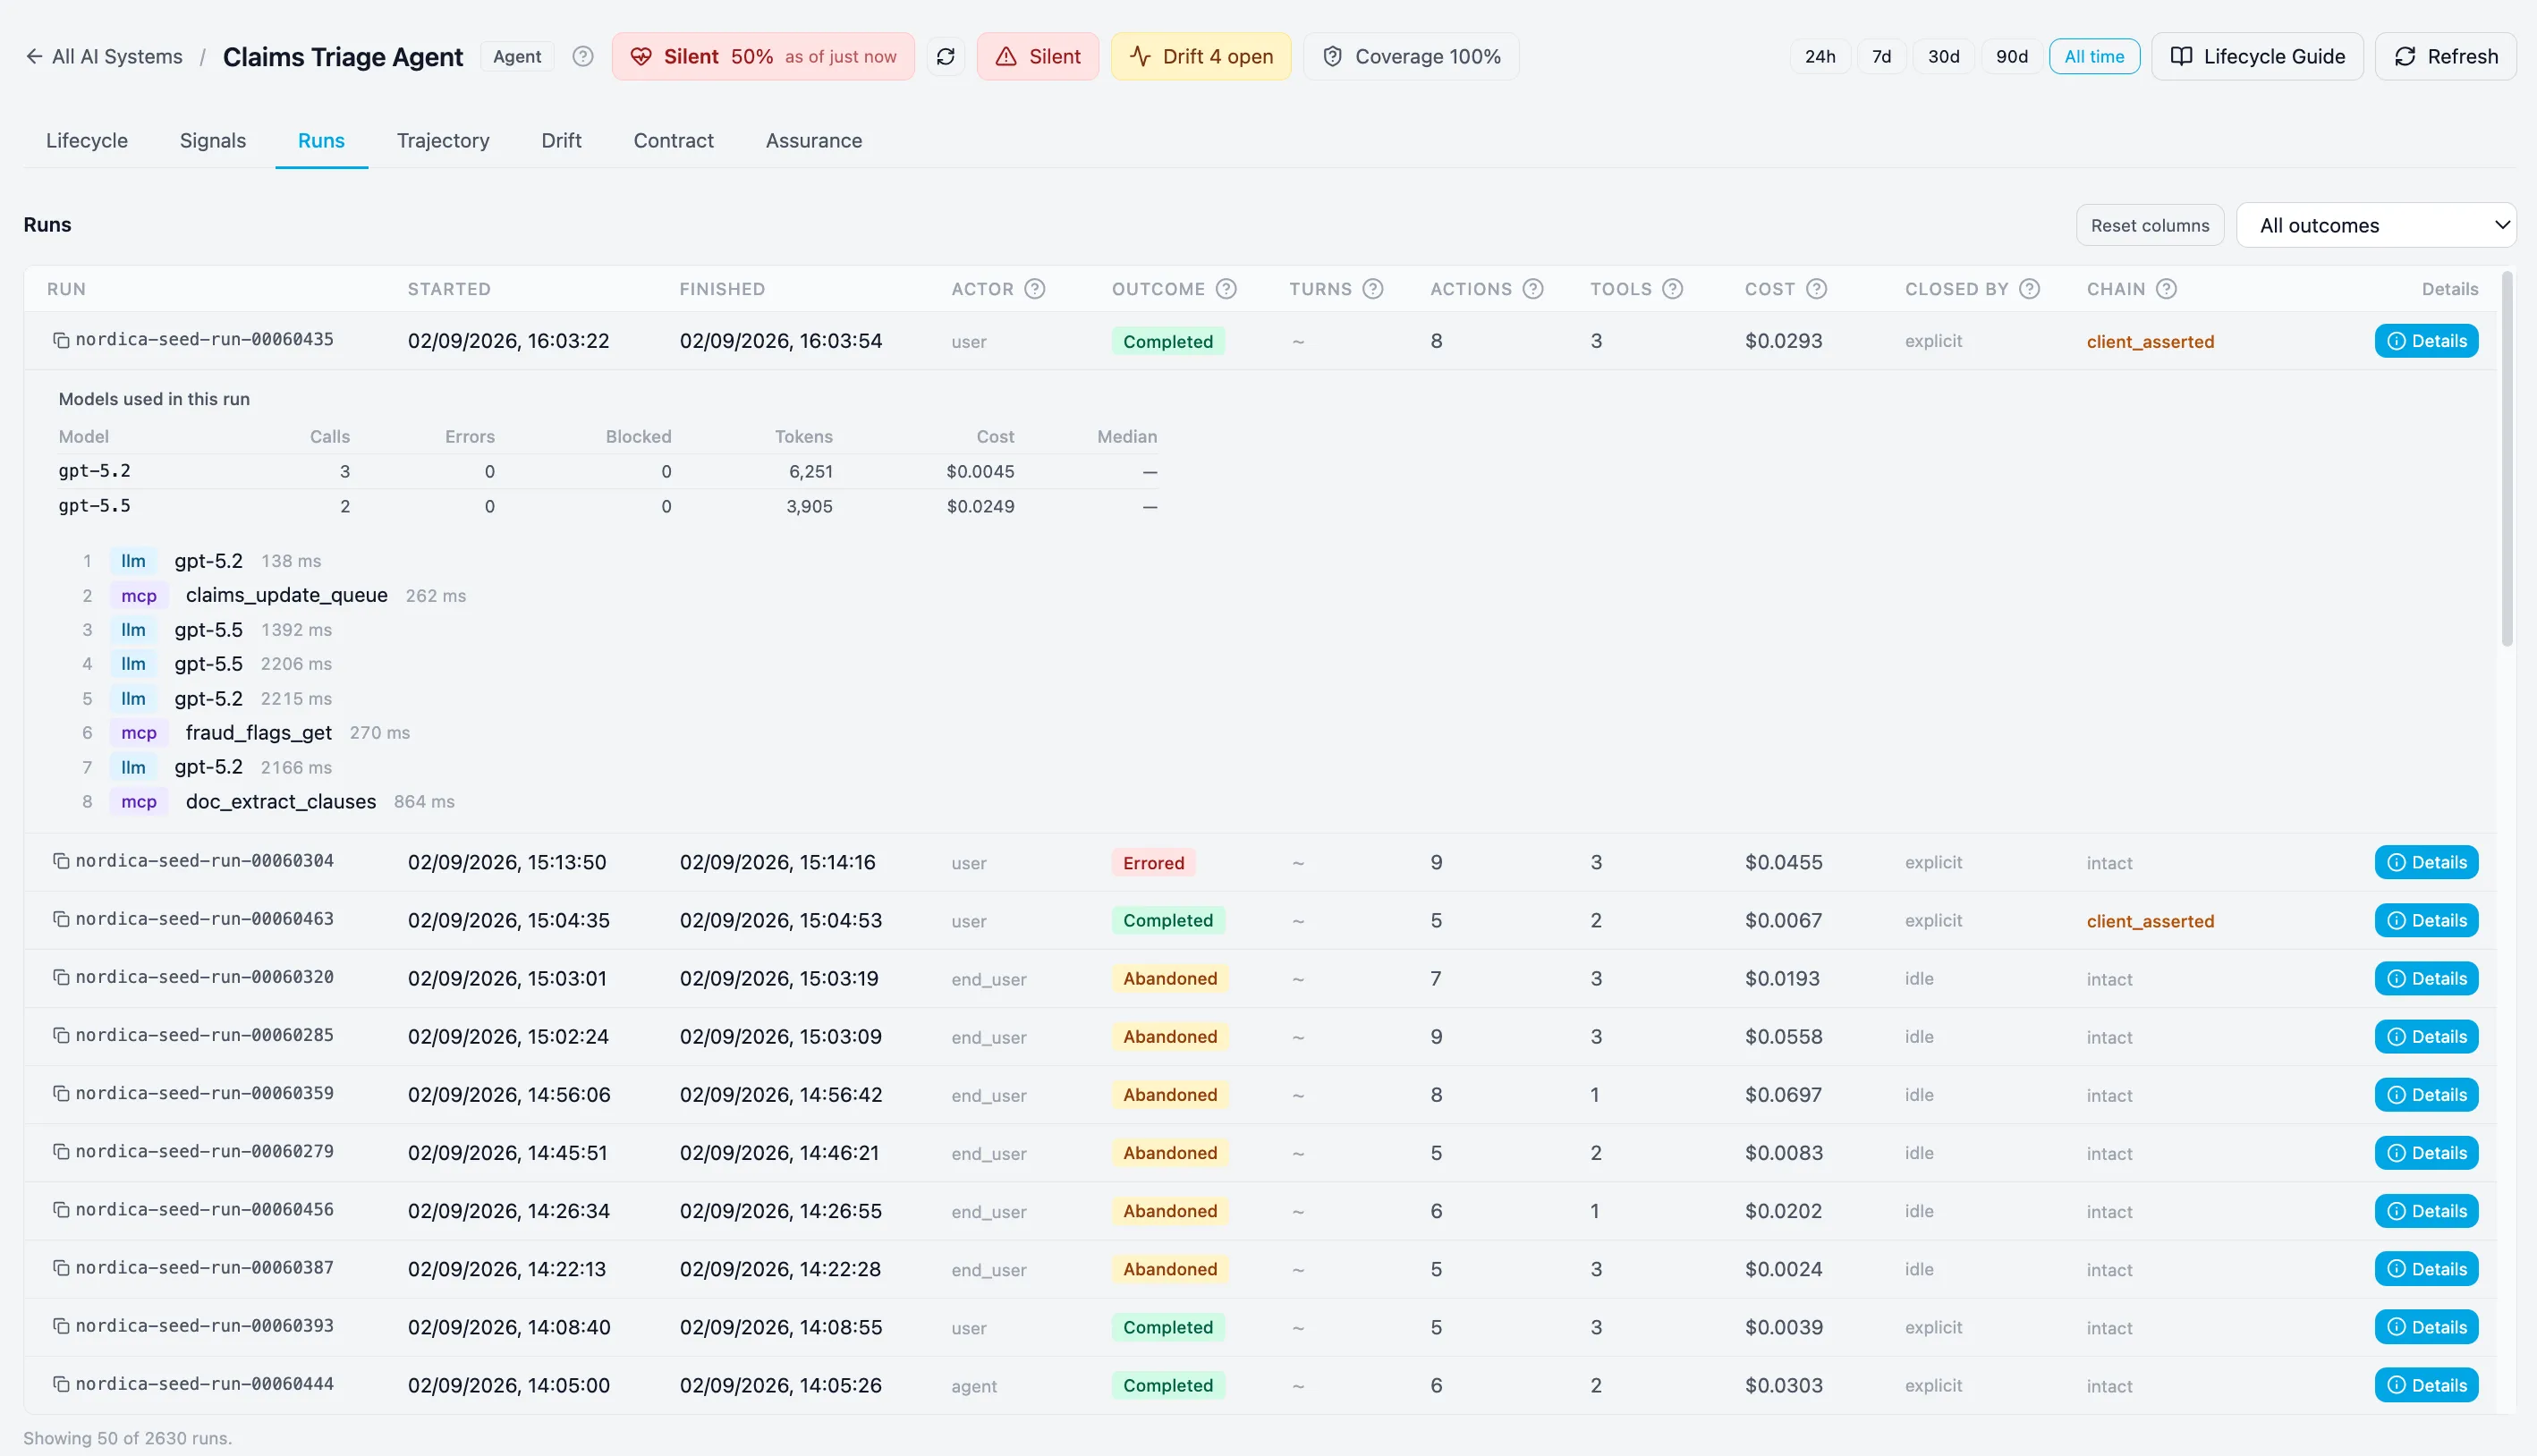Switch to the Signals tab
The height and width of the screenshot is (1456, 2537).
click(213, 140)
